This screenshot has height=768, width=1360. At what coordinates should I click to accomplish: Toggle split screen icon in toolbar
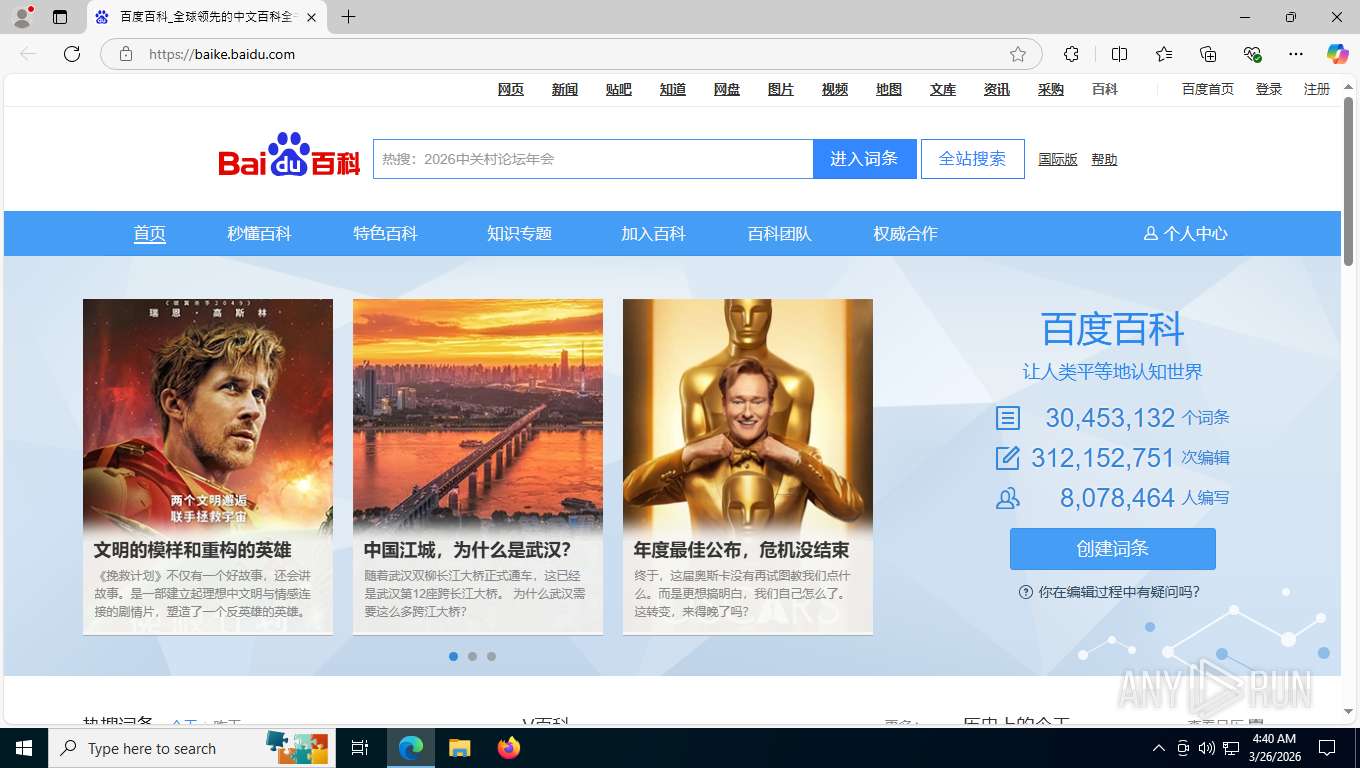[1119, 54]
